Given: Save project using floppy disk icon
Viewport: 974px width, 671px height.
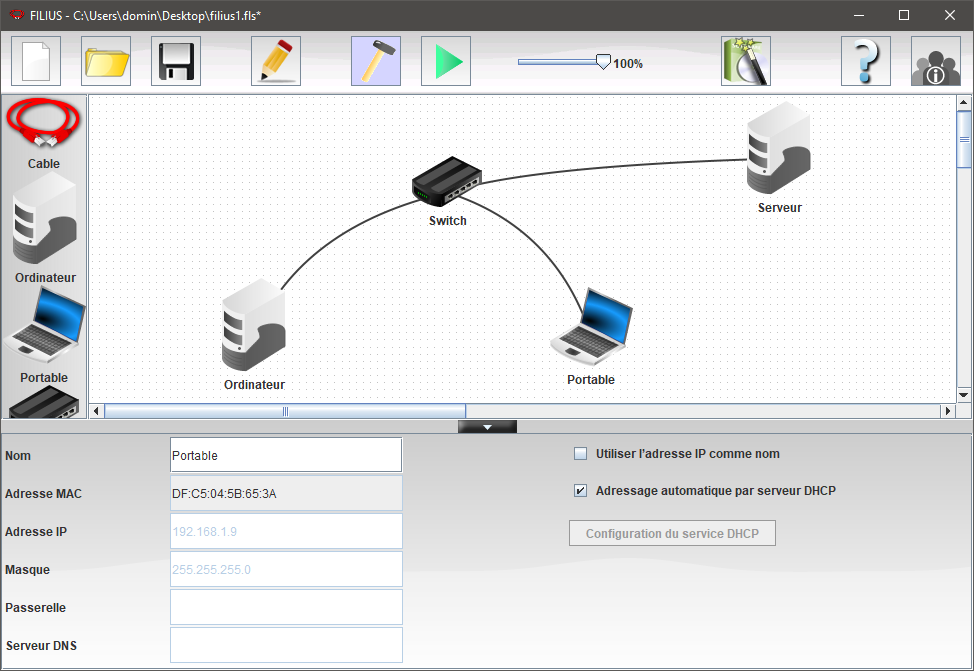Looking at the screenshot, I should (x=176, y=61).
